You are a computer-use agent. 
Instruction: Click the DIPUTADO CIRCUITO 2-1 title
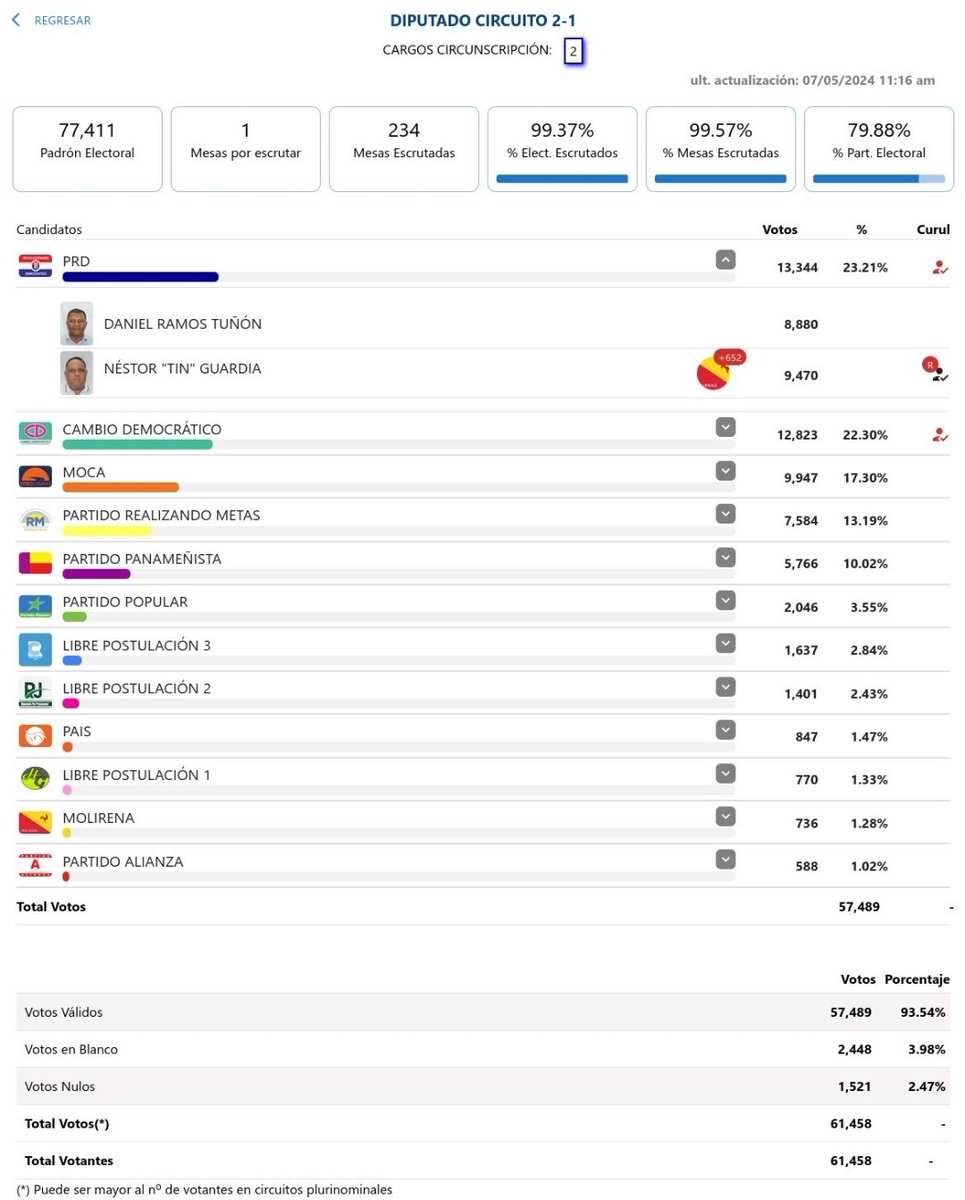483,20
